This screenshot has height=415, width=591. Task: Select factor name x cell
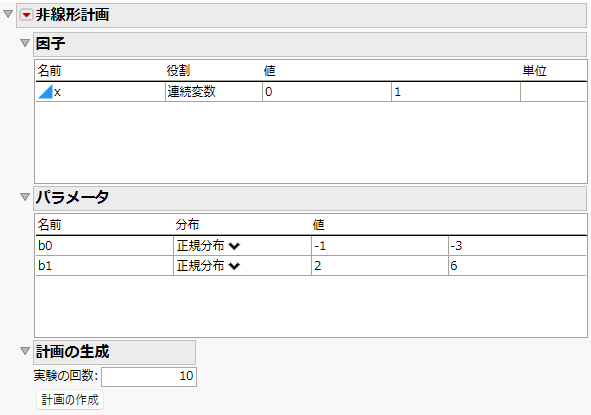pyautogui.click(x=101, y=92)
